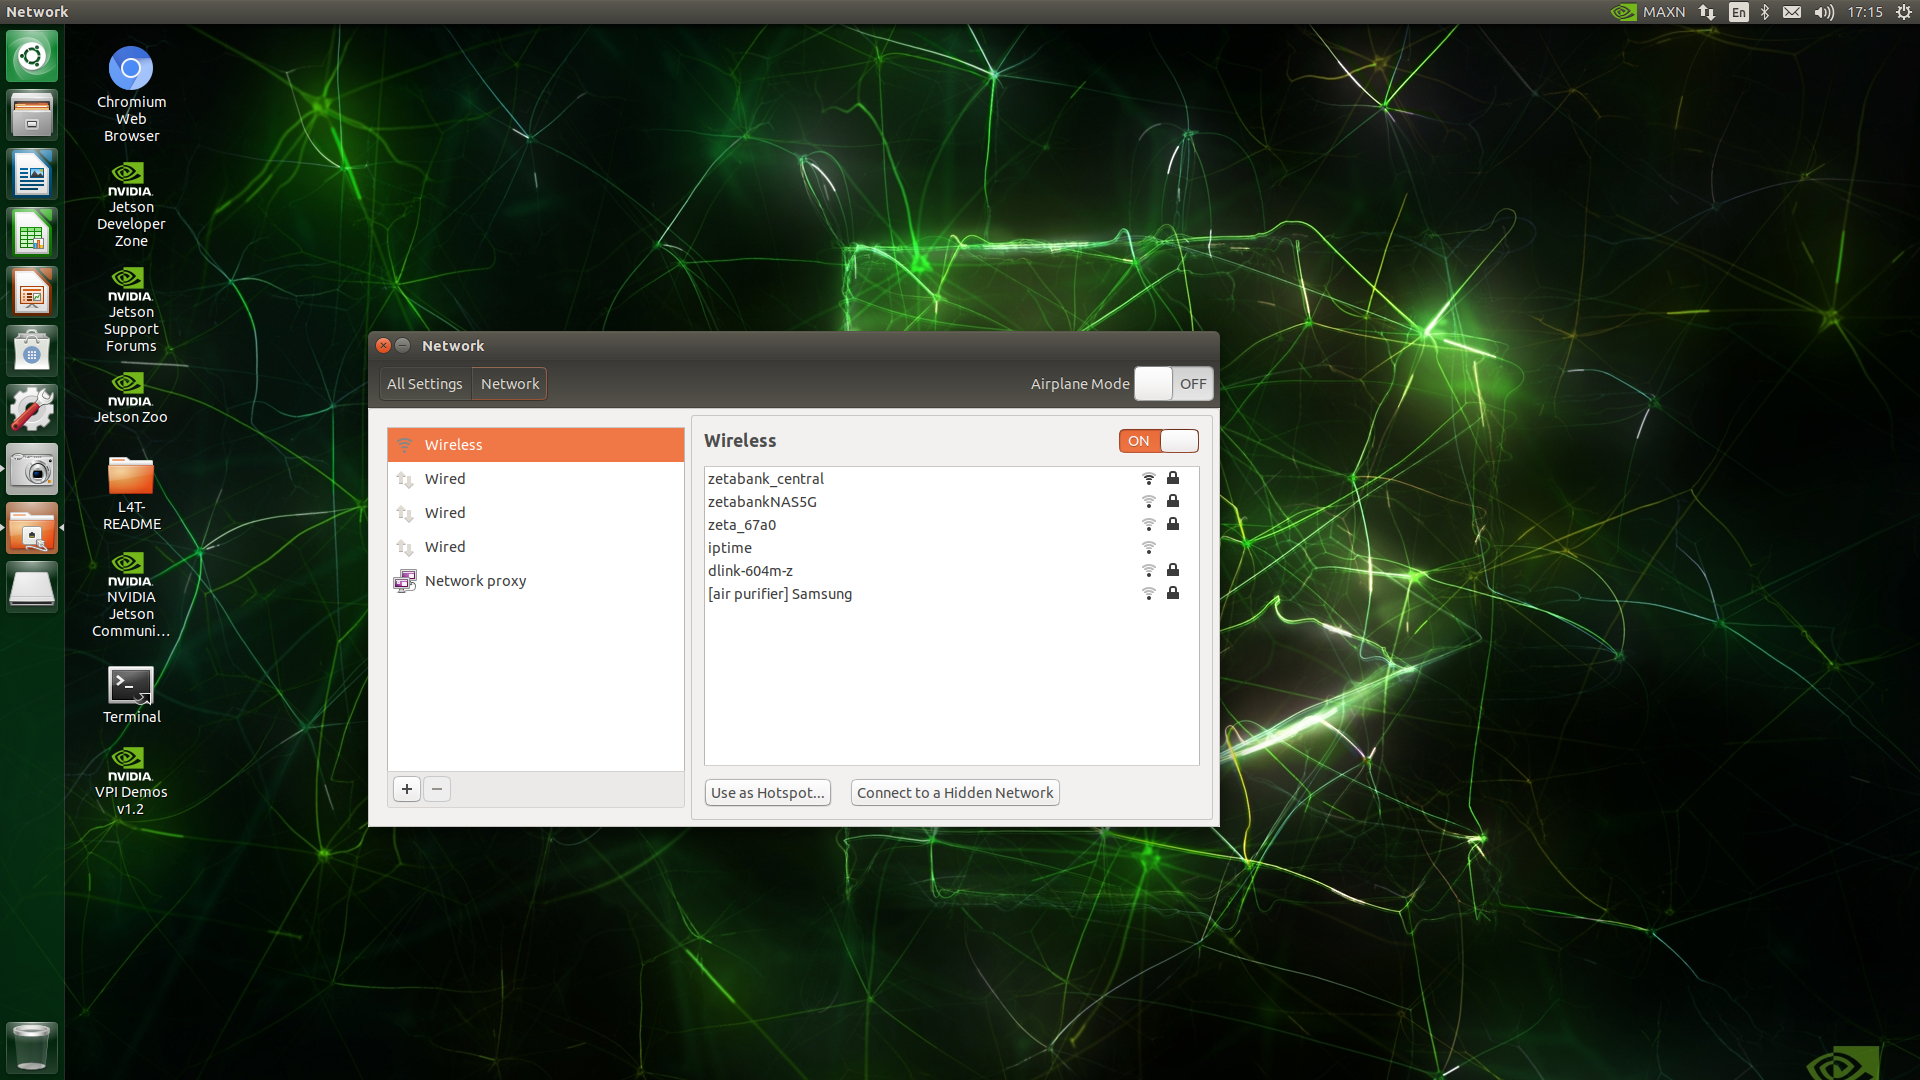Image resolution: width=1920 pixels, height=1080 pixels.
Task: Open VPI Demos v1.2 desktop shortcut
Action: pos(131,781)
